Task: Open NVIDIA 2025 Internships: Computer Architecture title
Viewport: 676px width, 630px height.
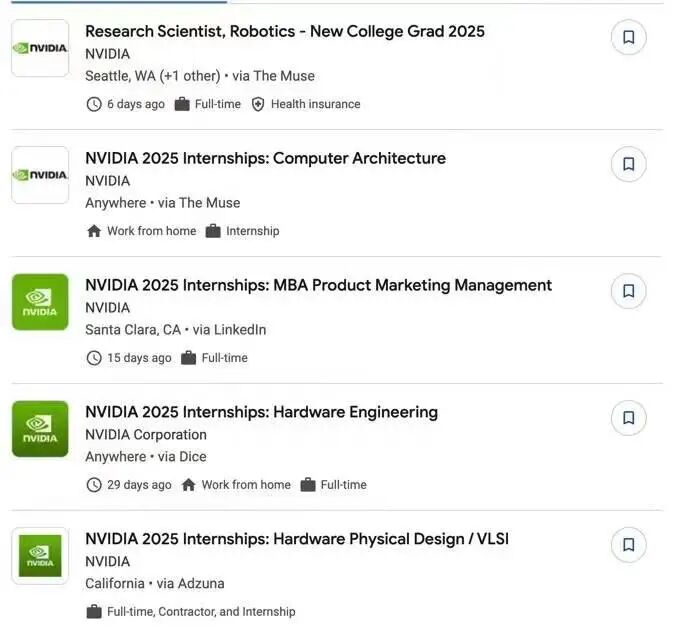Action: click(265, 158)
